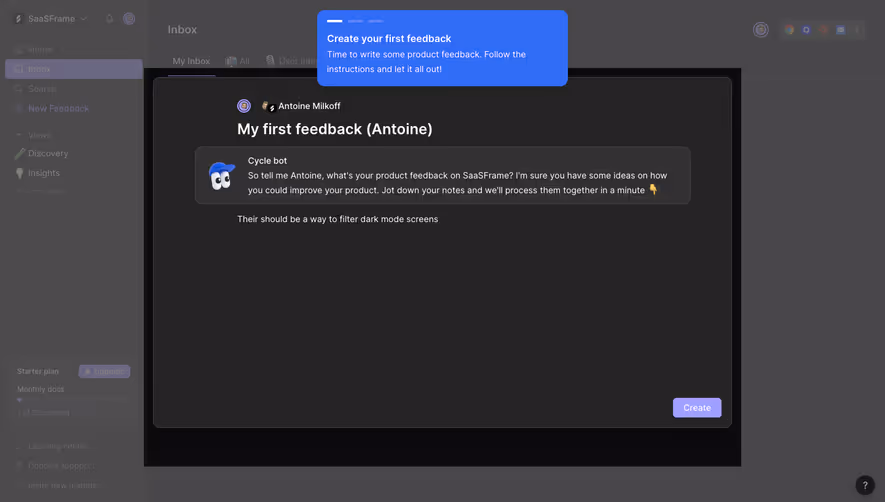The width and height of the screenshot is (885, 502).
Task: Click the Cycle bot mascot avatar
Action: click(221, 175)
